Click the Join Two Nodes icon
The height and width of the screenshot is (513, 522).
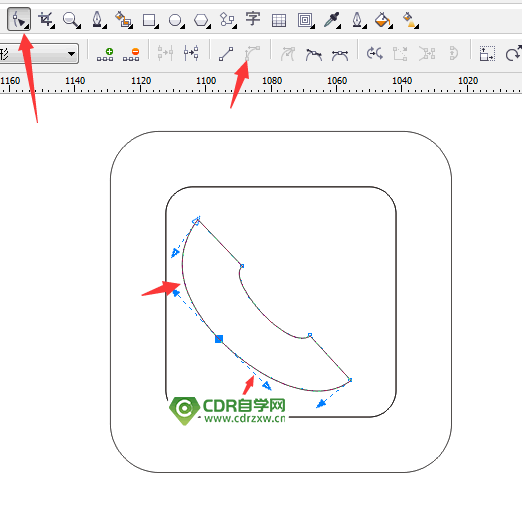point(165,53)
